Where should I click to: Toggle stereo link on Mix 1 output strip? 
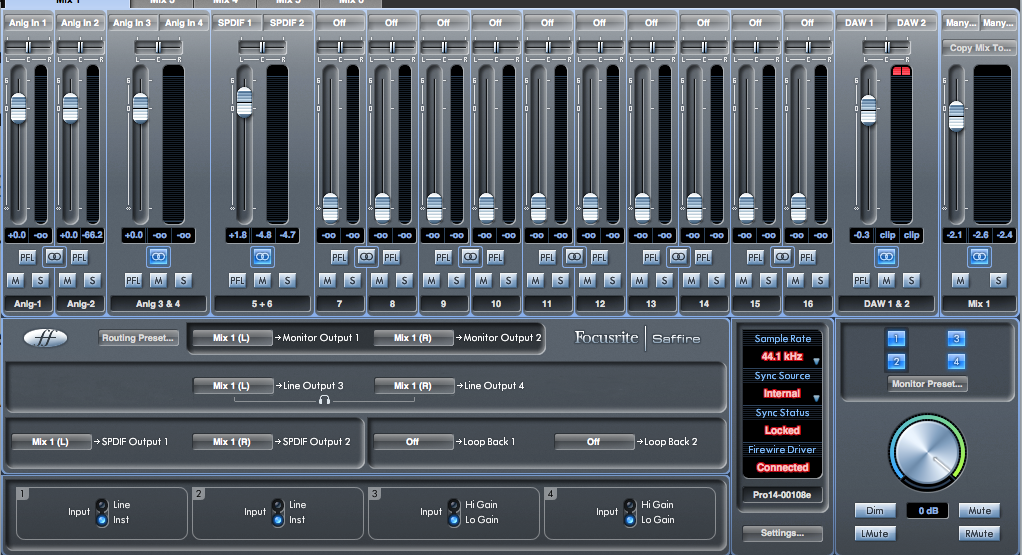[x=980, y=257]
